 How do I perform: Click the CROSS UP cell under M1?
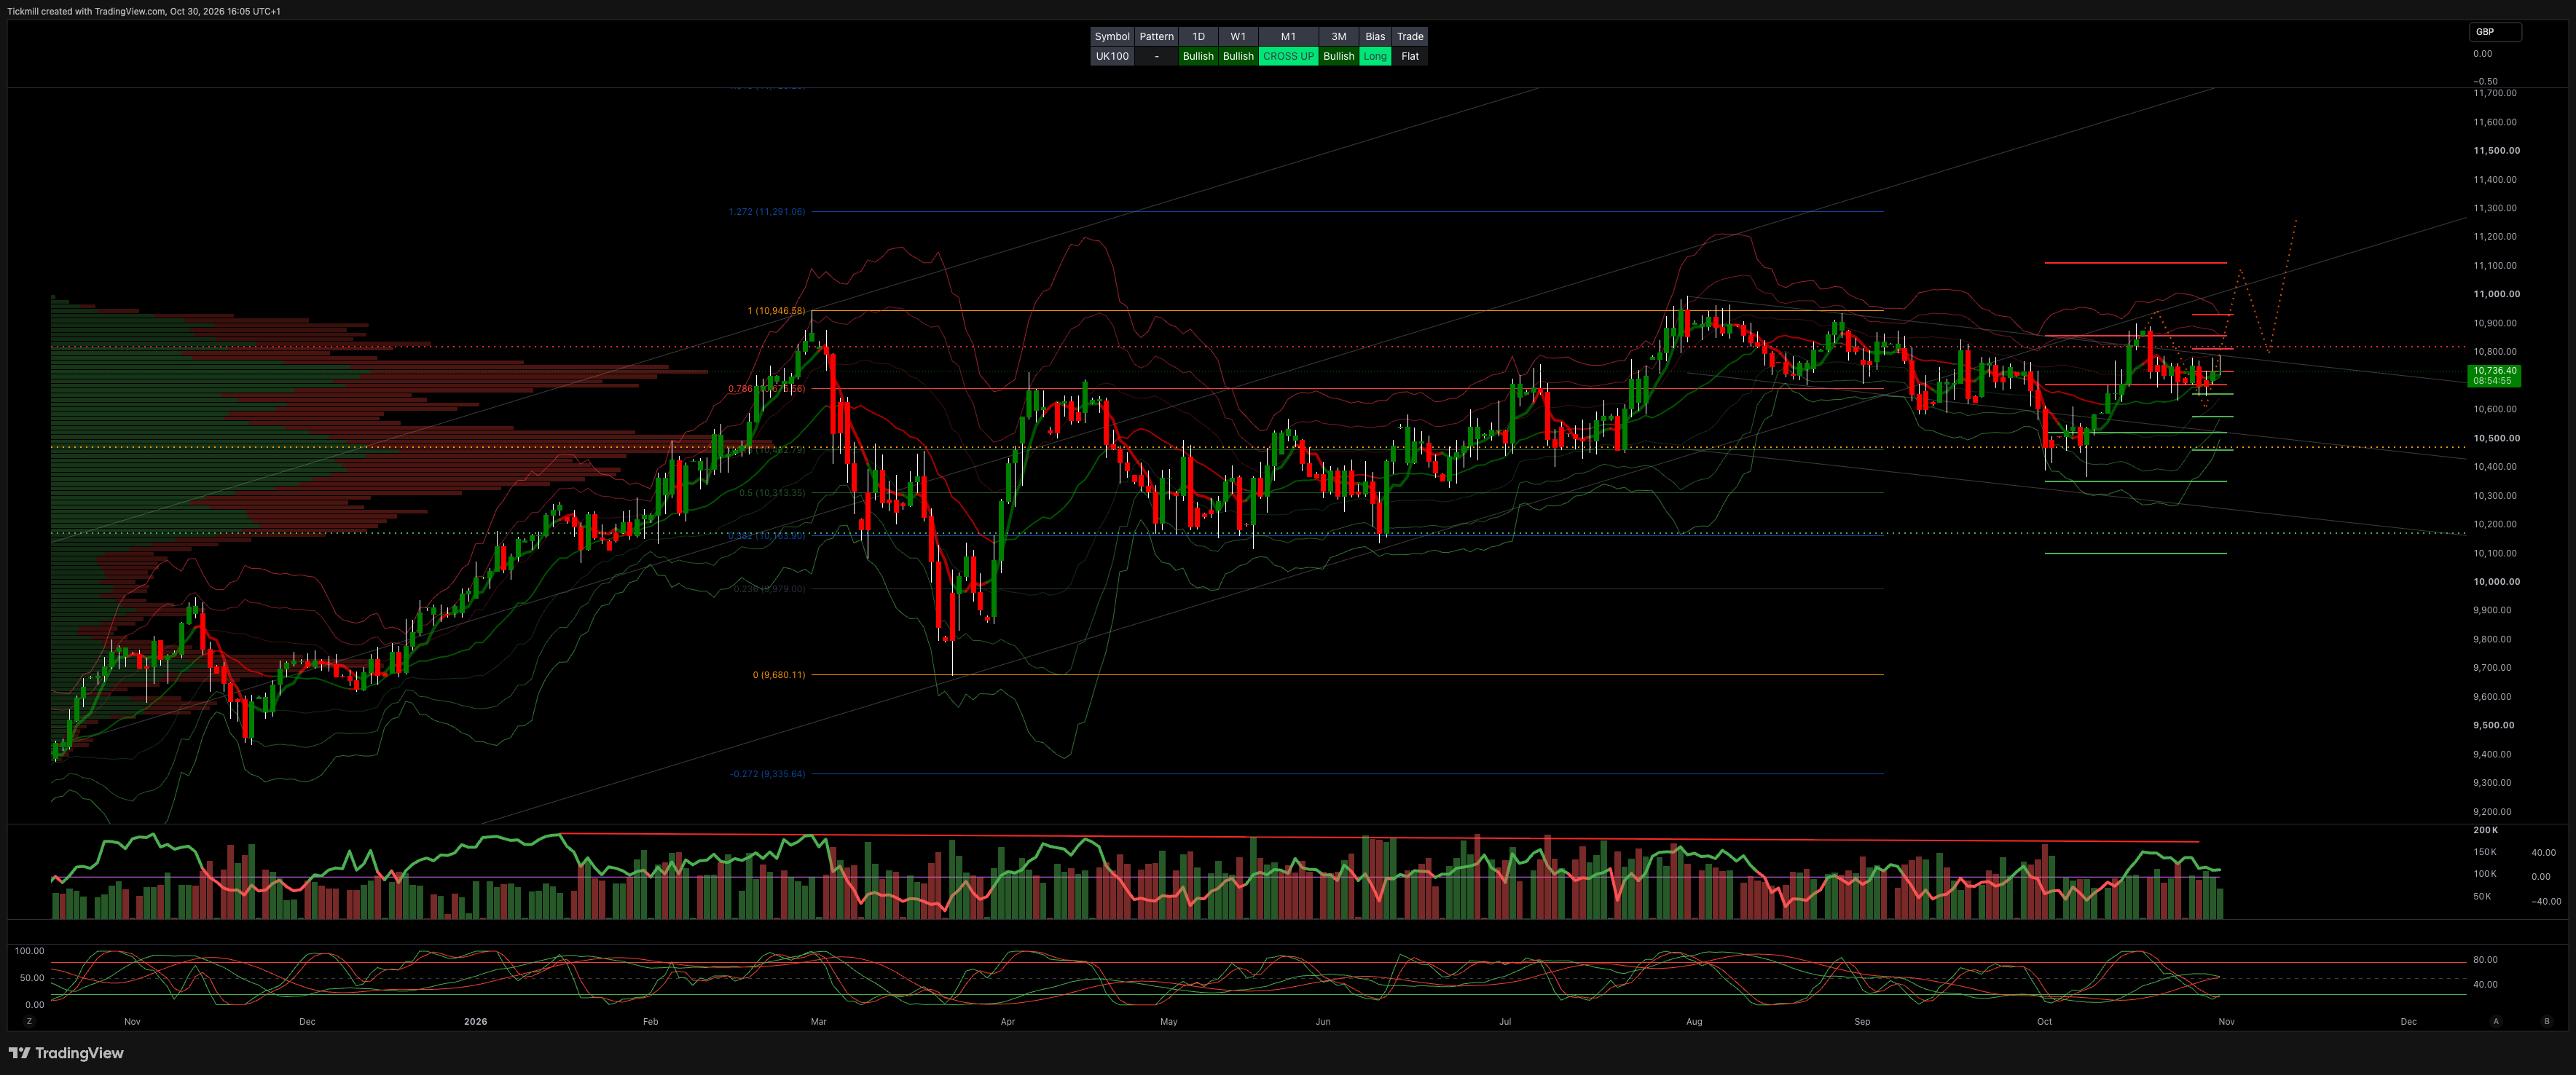pyautogui.click(x=1288, y=56)
